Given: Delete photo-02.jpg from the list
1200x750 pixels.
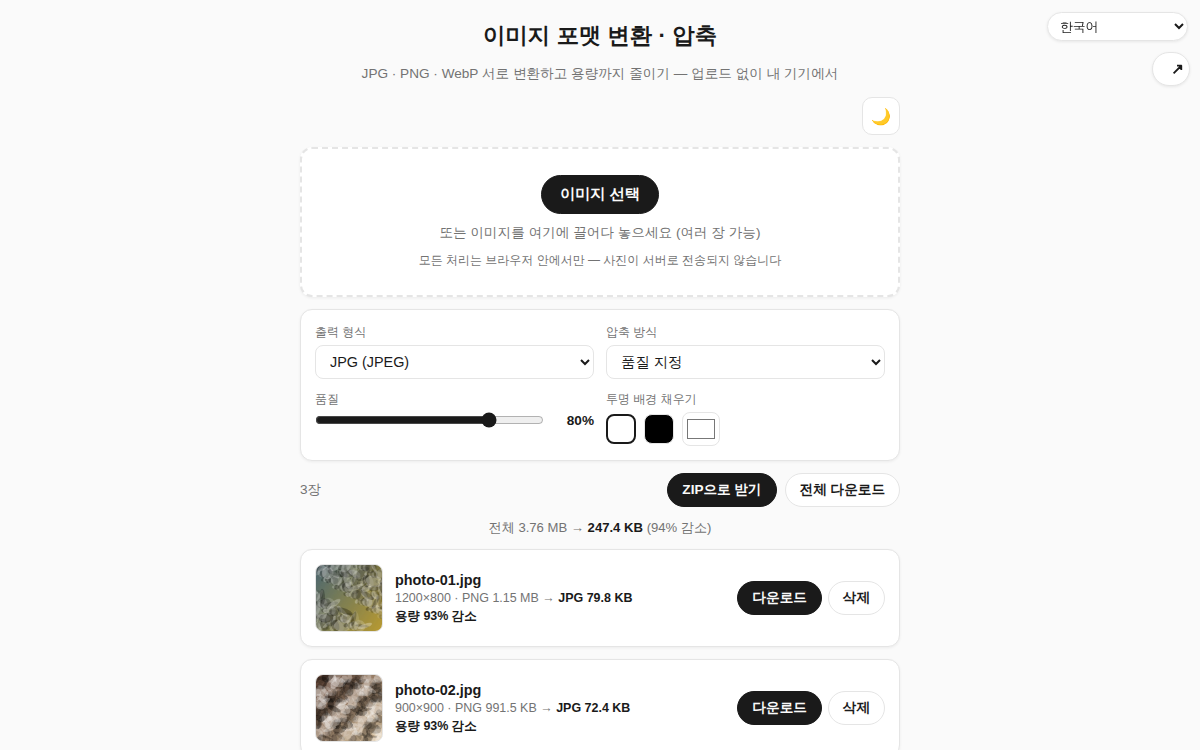Looking at the screenshot, I should [856, 708].
